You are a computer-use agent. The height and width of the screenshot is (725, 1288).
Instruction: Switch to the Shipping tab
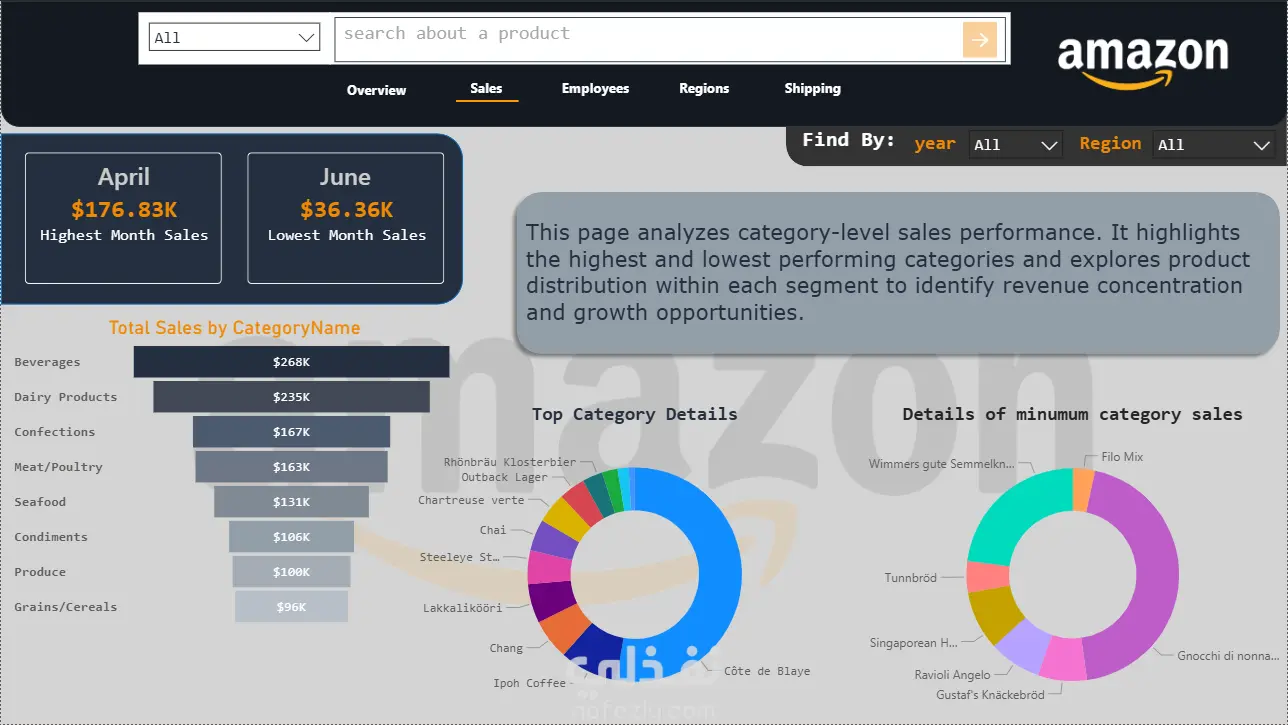812,88
